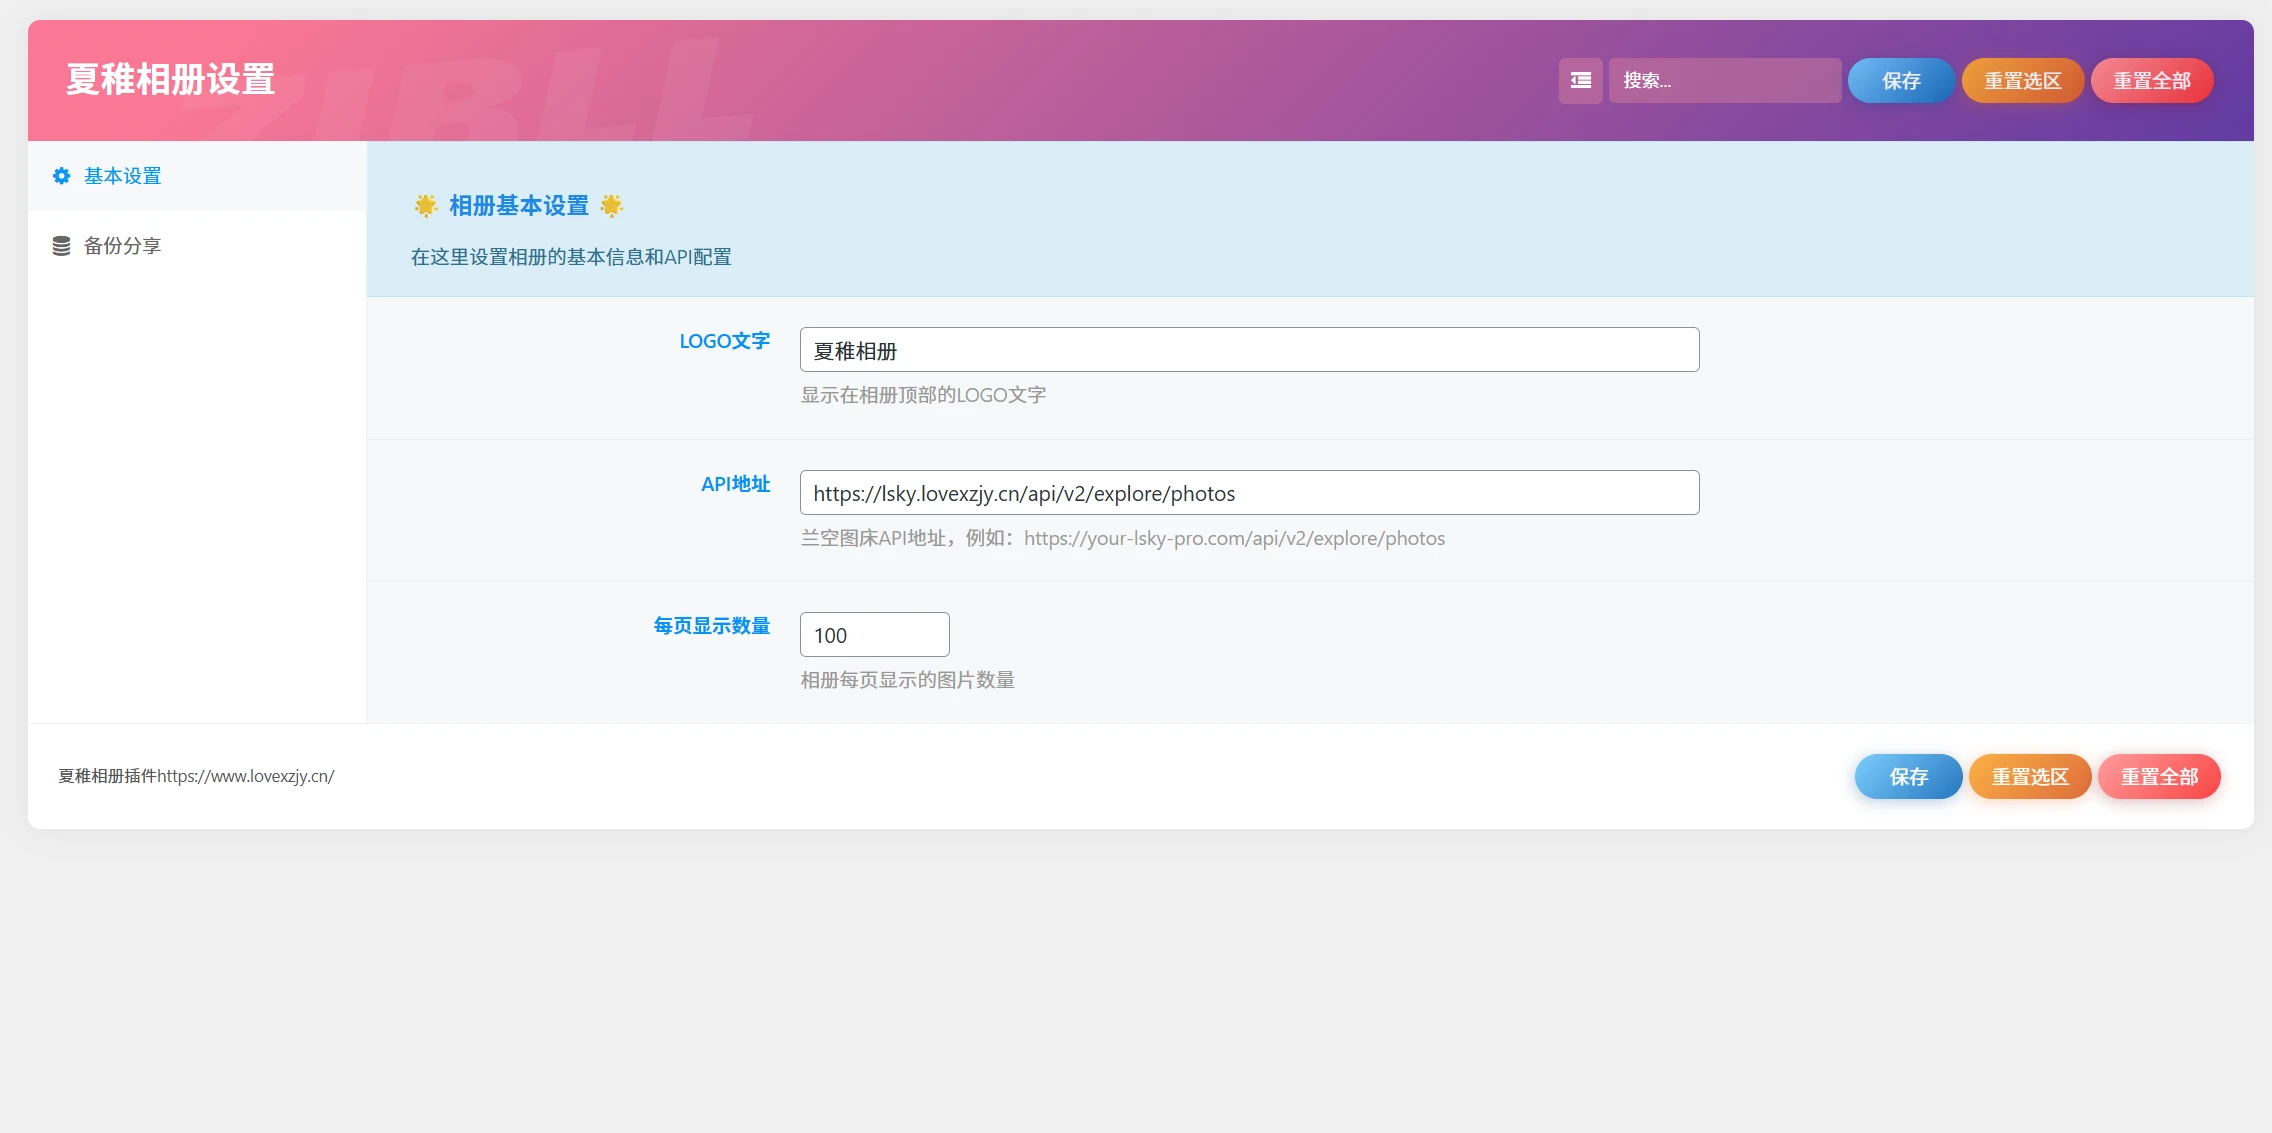Click the 每页显示数量 number field
The height and width of the screenshot is (1133, 2272).
pos(873,634)
